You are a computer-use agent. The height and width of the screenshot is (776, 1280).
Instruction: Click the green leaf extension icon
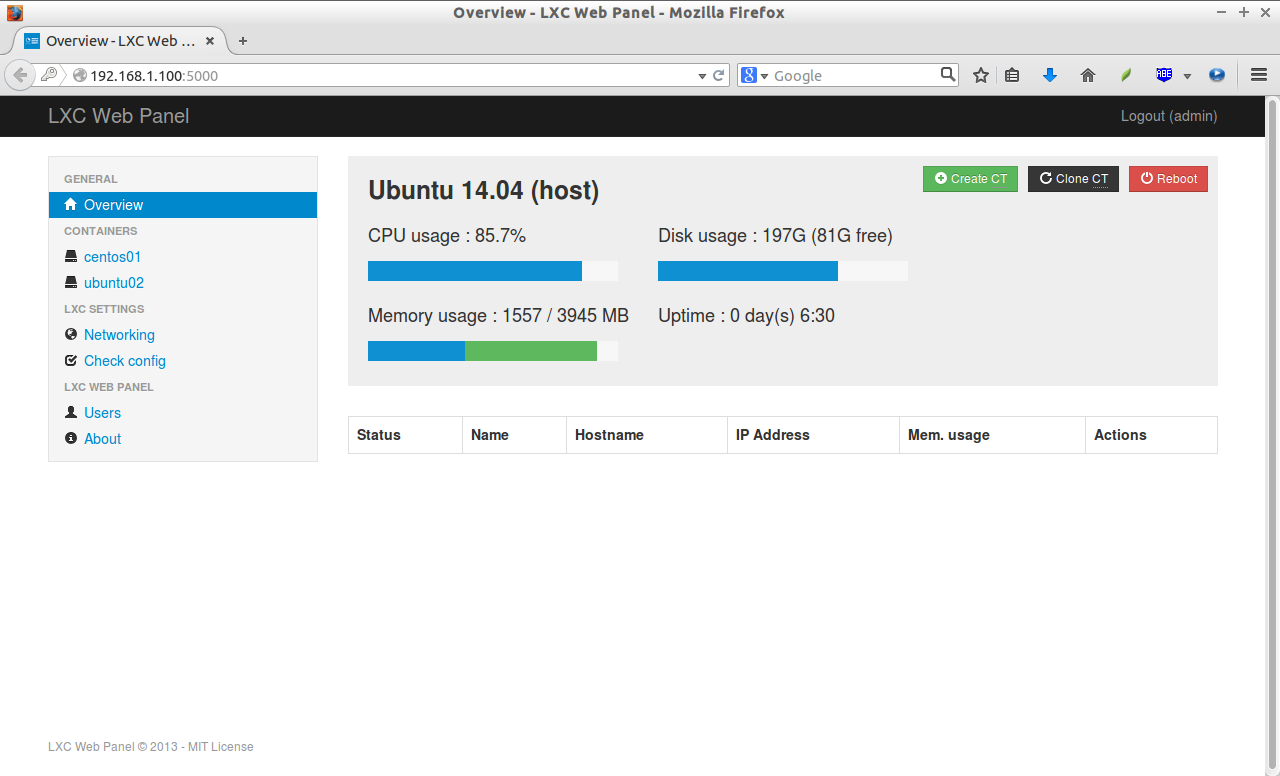pos(1126,75)
